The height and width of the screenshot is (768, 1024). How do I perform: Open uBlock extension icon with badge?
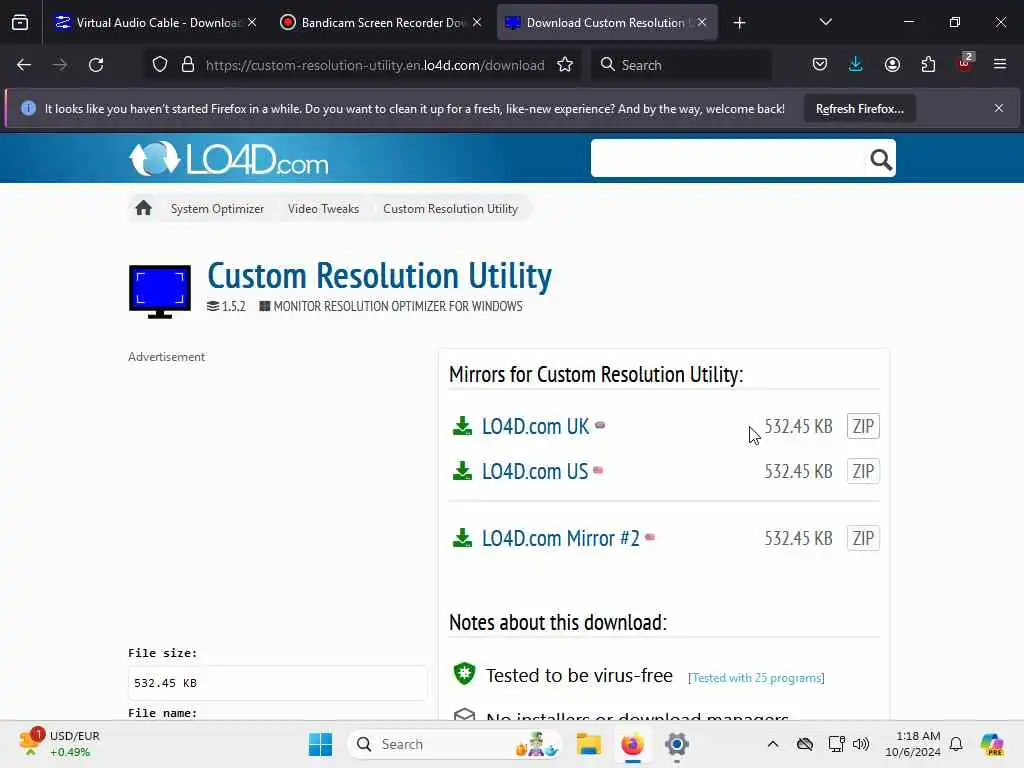coord(965,63)
